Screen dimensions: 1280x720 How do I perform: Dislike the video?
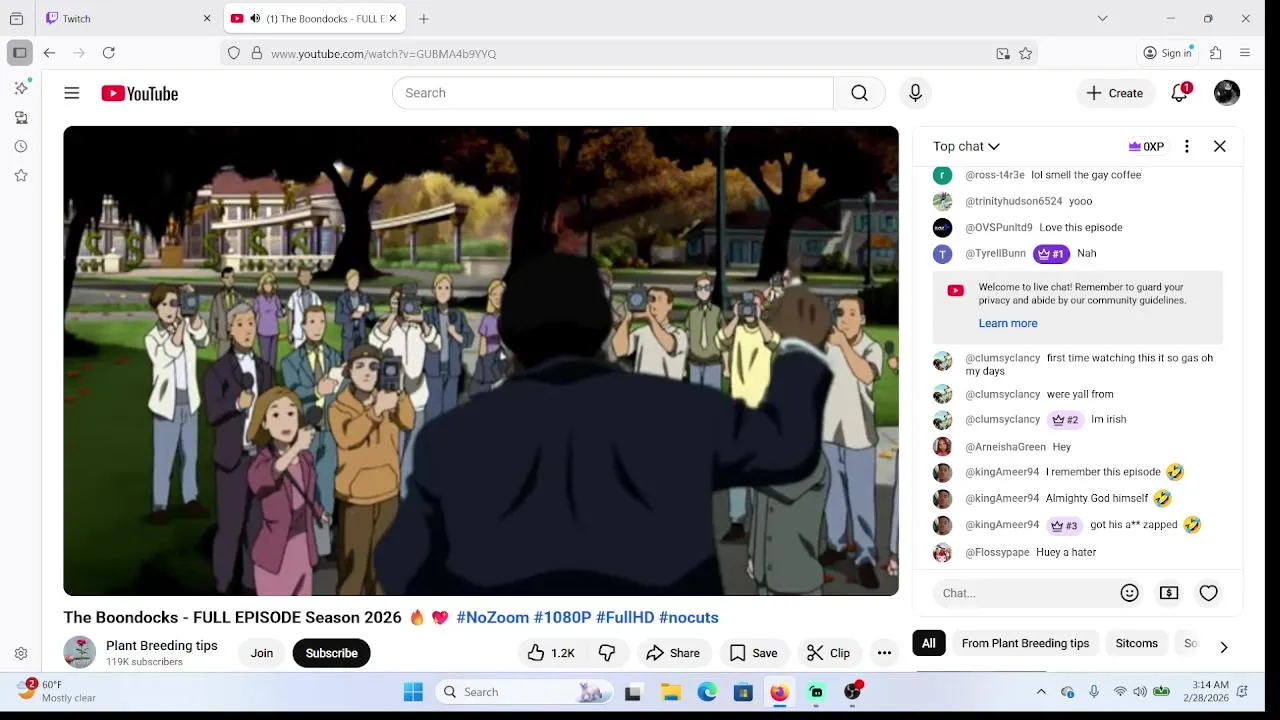[607, 653]
